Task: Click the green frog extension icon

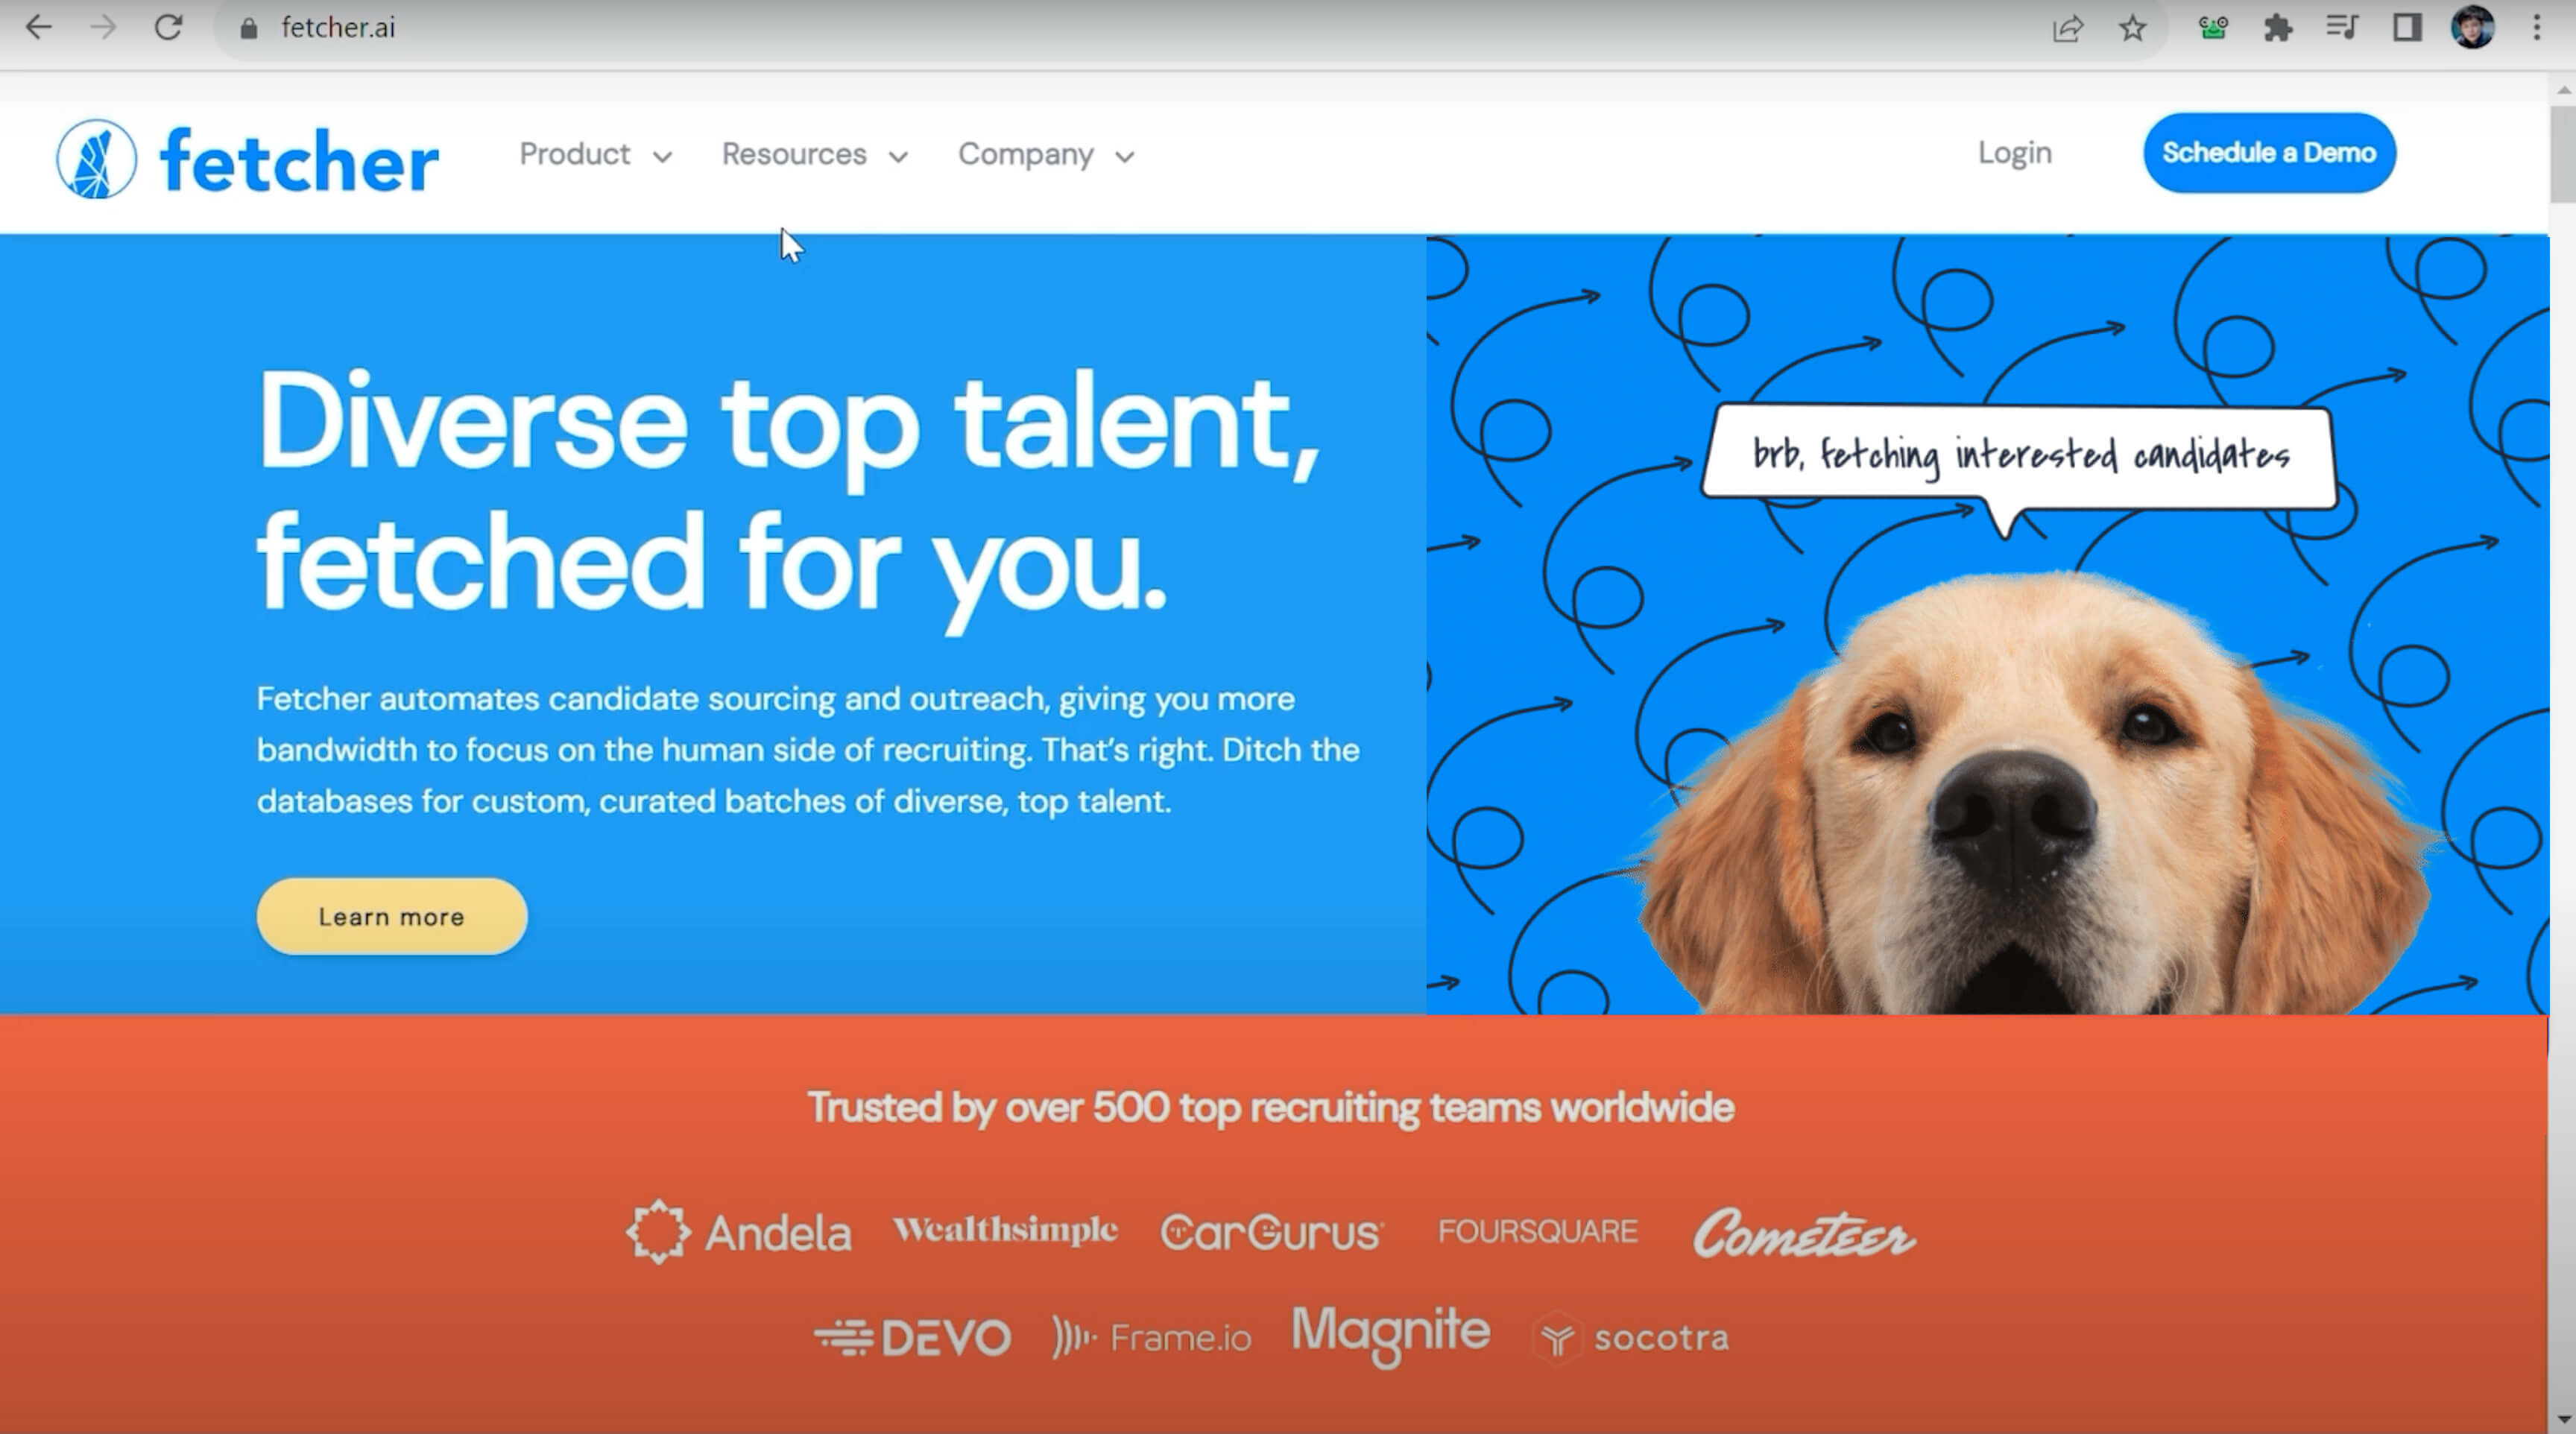Action: click(2212, 28)
